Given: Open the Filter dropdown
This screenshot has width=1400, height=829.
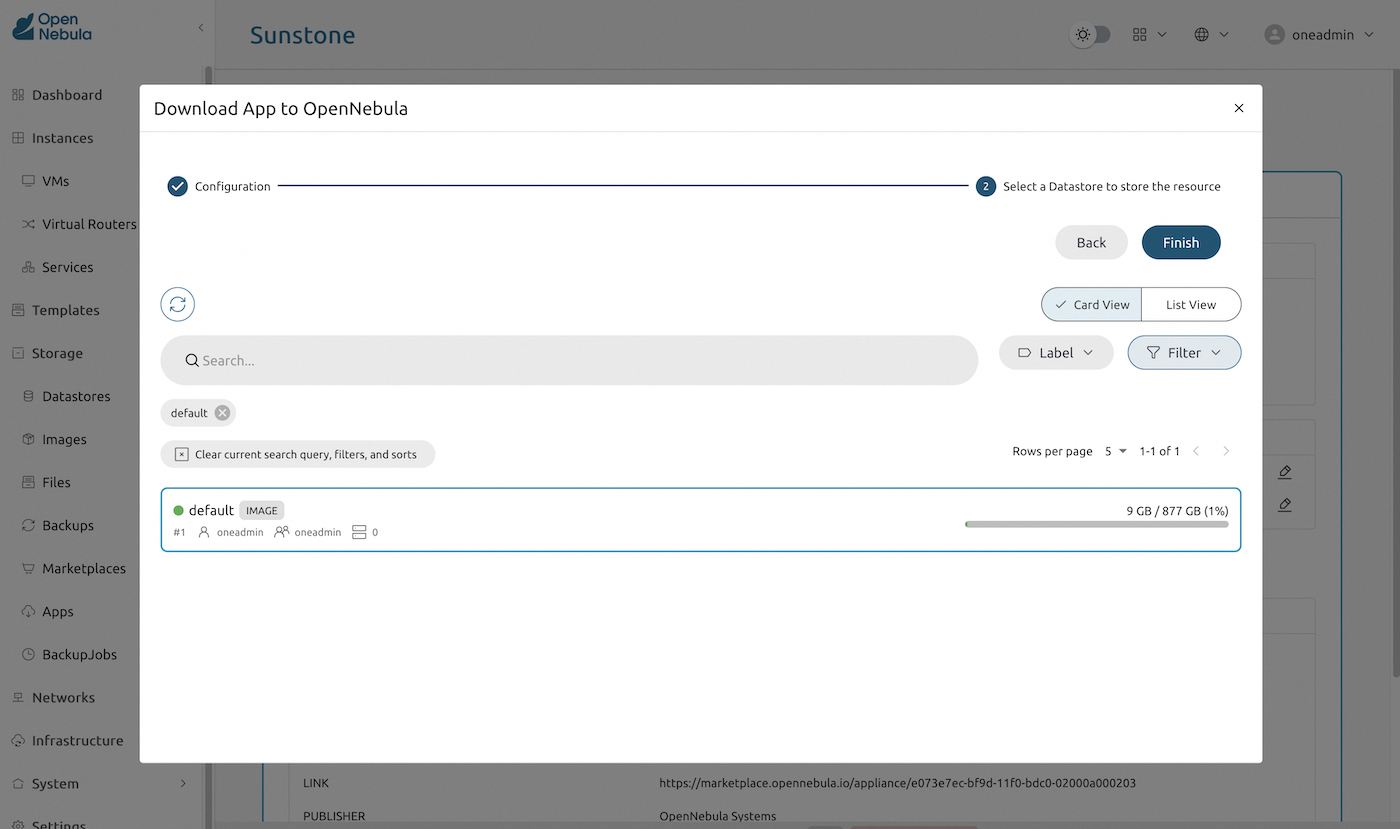Looking at the screenshot, I should (1184, 352).
